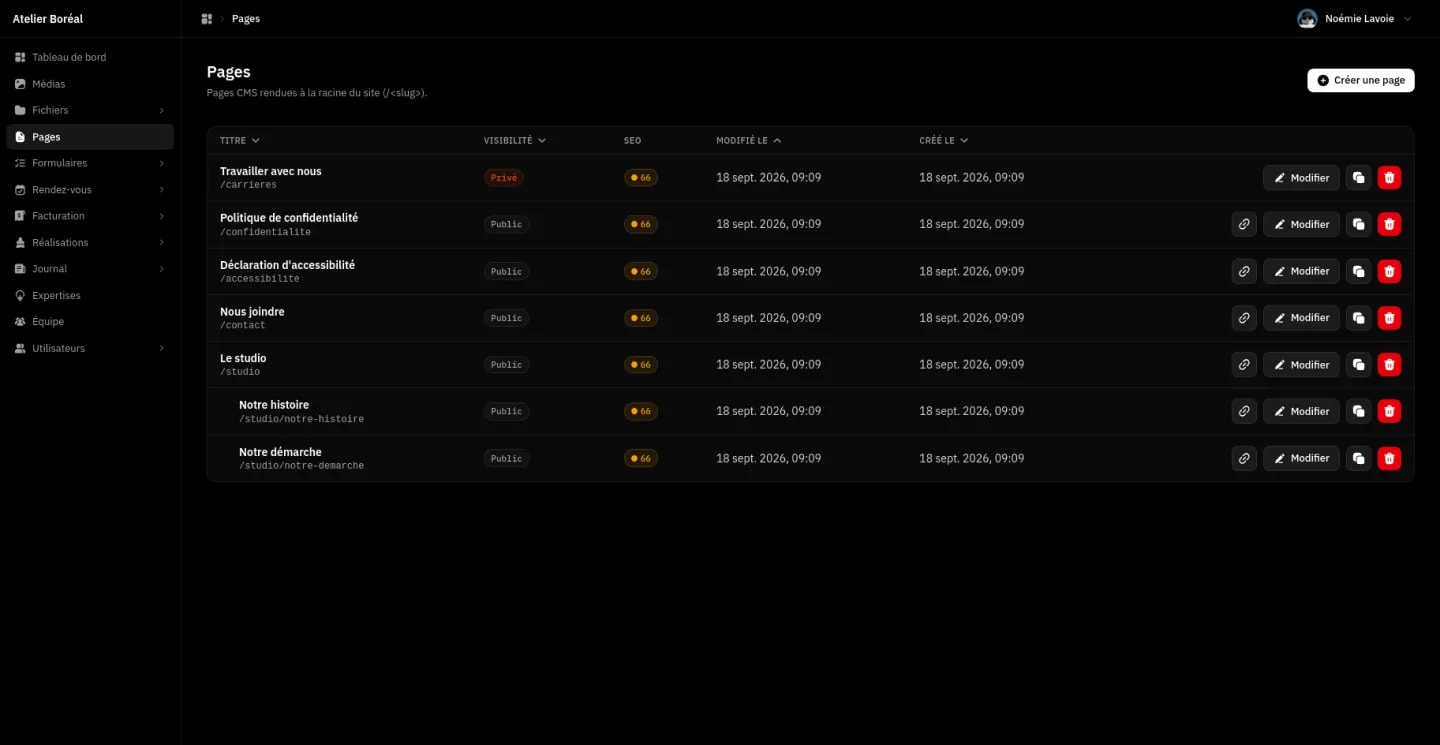Delete the Travailler avec nous page
Screen dimensions: 1440x745
tap(1389, 178)
